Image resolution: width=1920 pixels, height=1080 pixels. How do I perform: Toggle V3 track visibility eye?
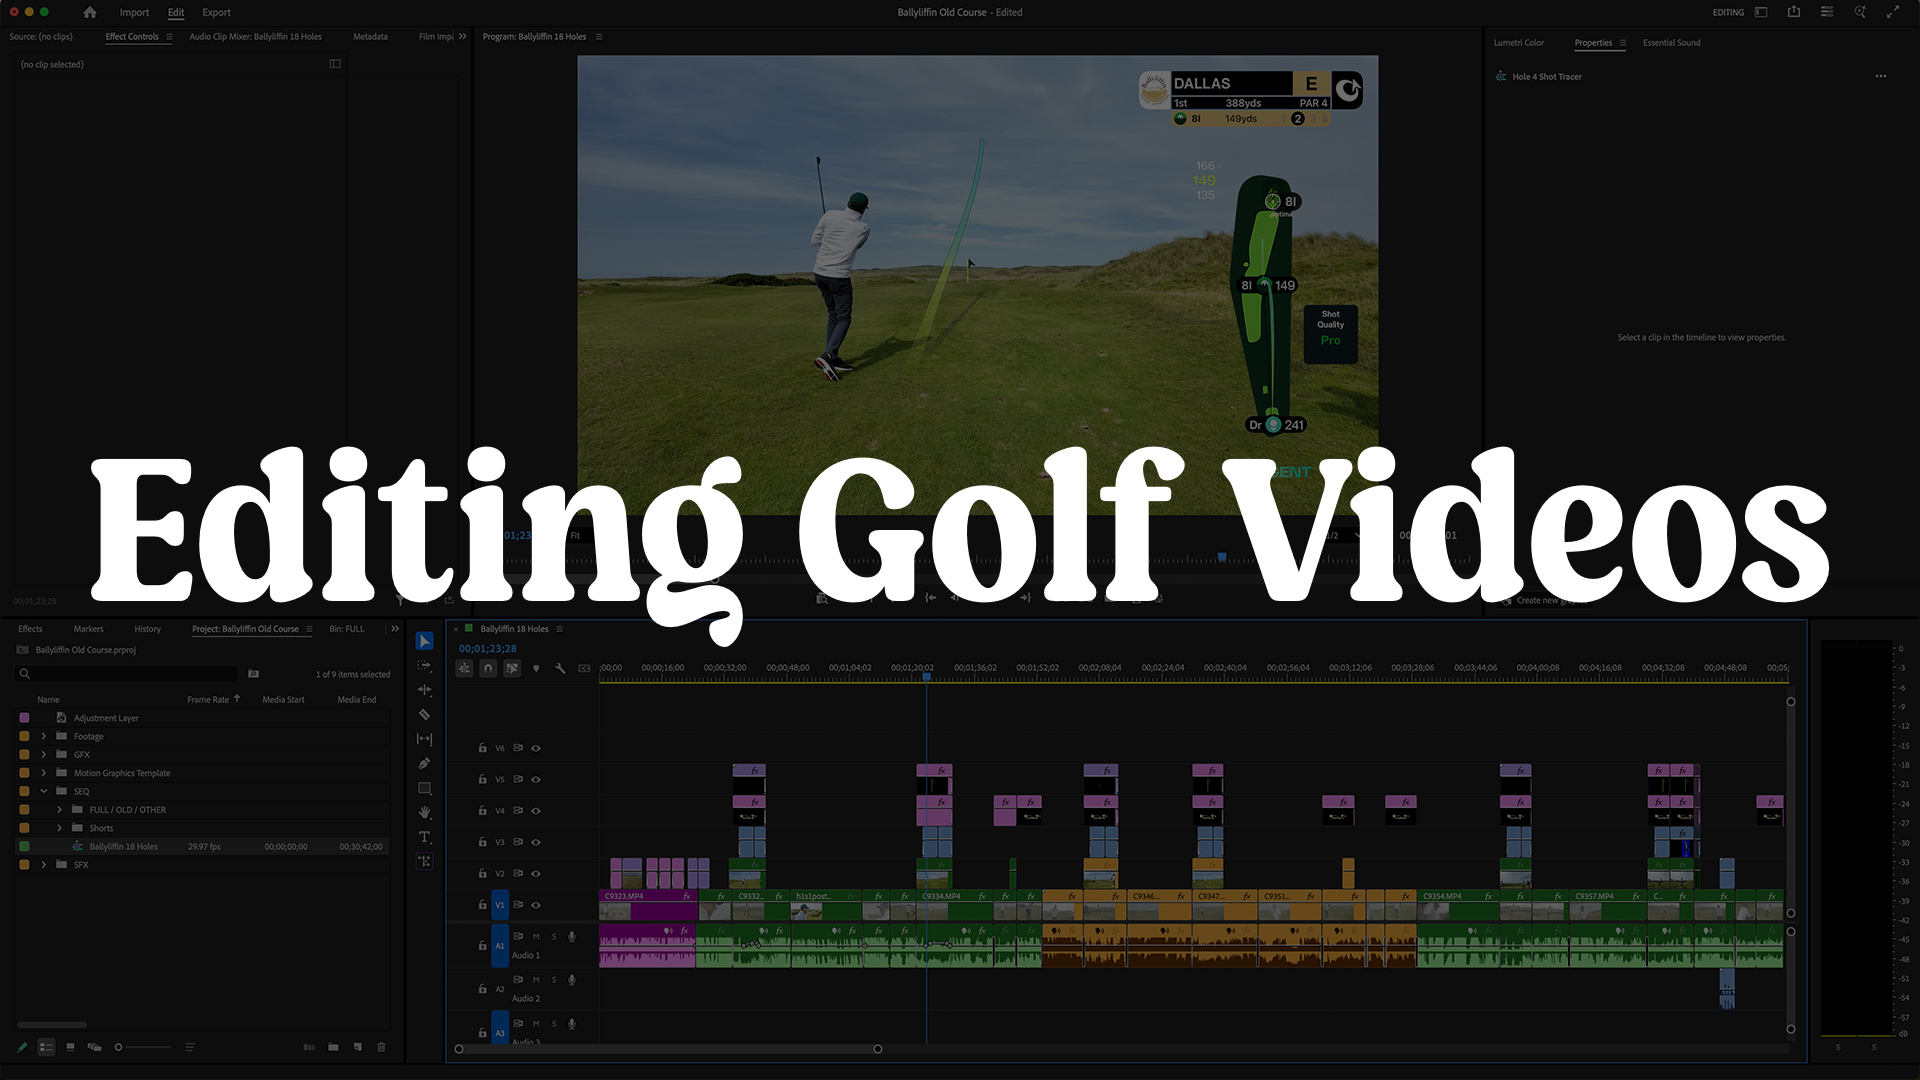[536, 842]
